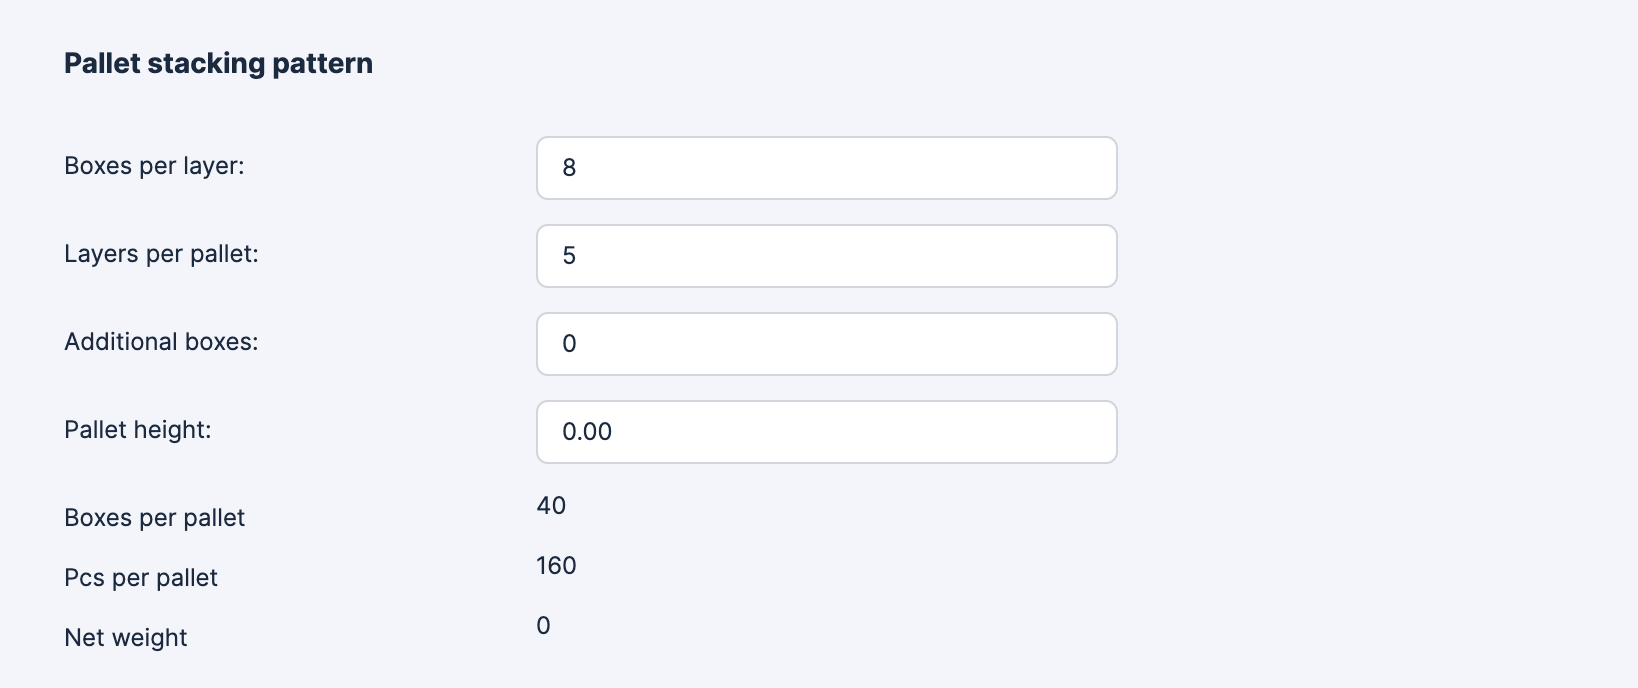This screenshot has width=1638, height=688.
Task: Click the Pallet stacking pattern heading
Action: tap(218, 63)
